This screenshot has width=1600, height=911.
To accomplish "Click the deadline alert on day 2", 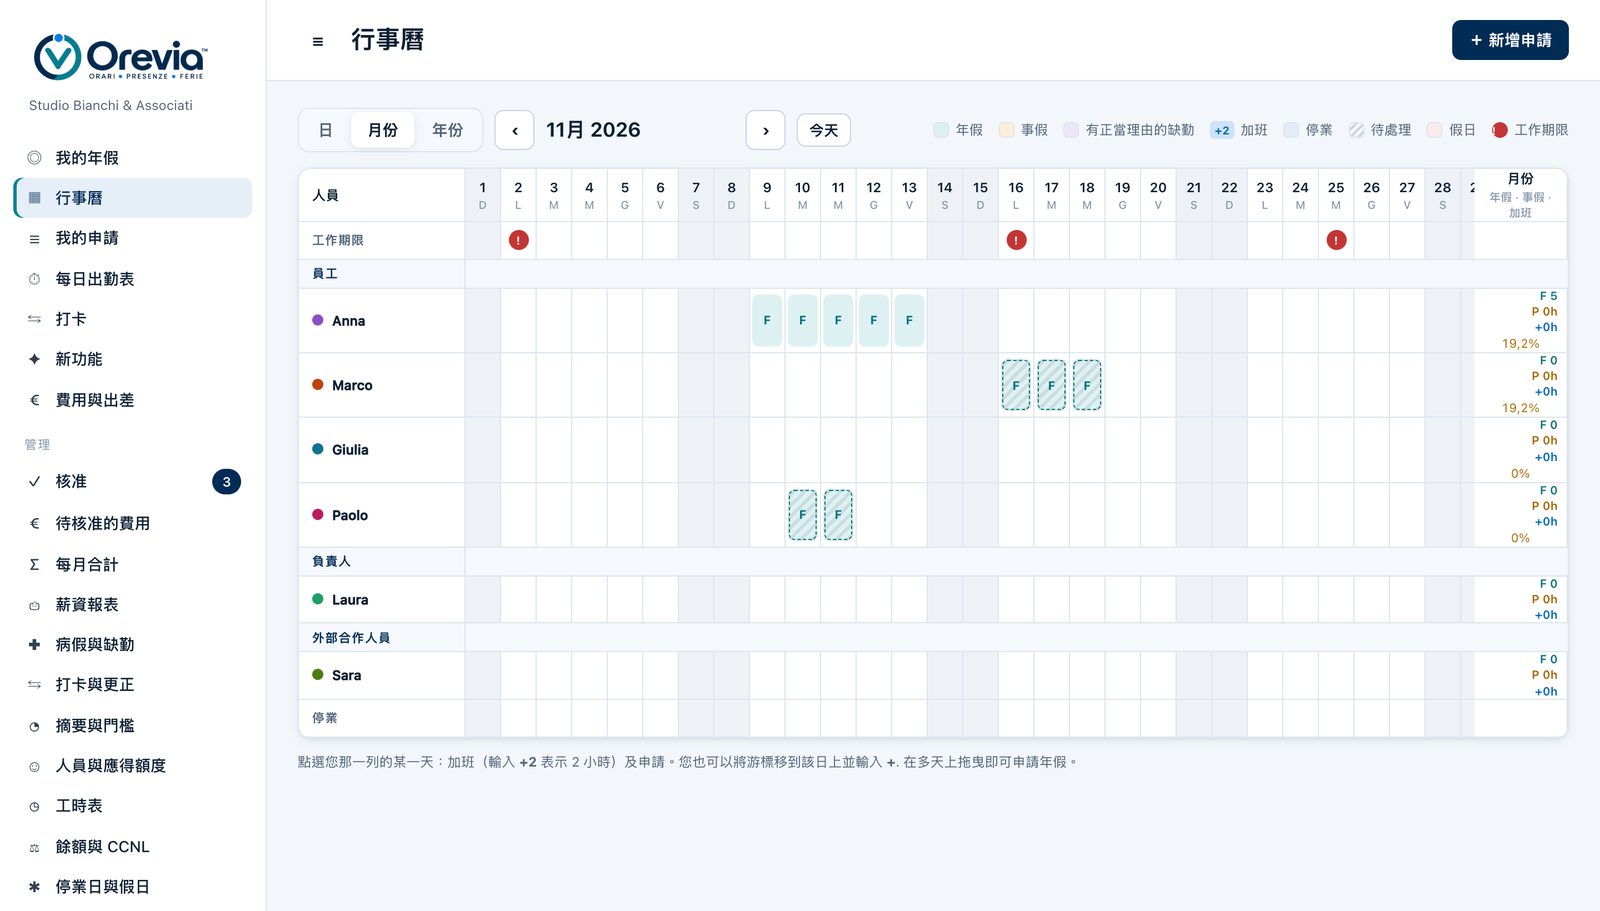I will [518, 240].
